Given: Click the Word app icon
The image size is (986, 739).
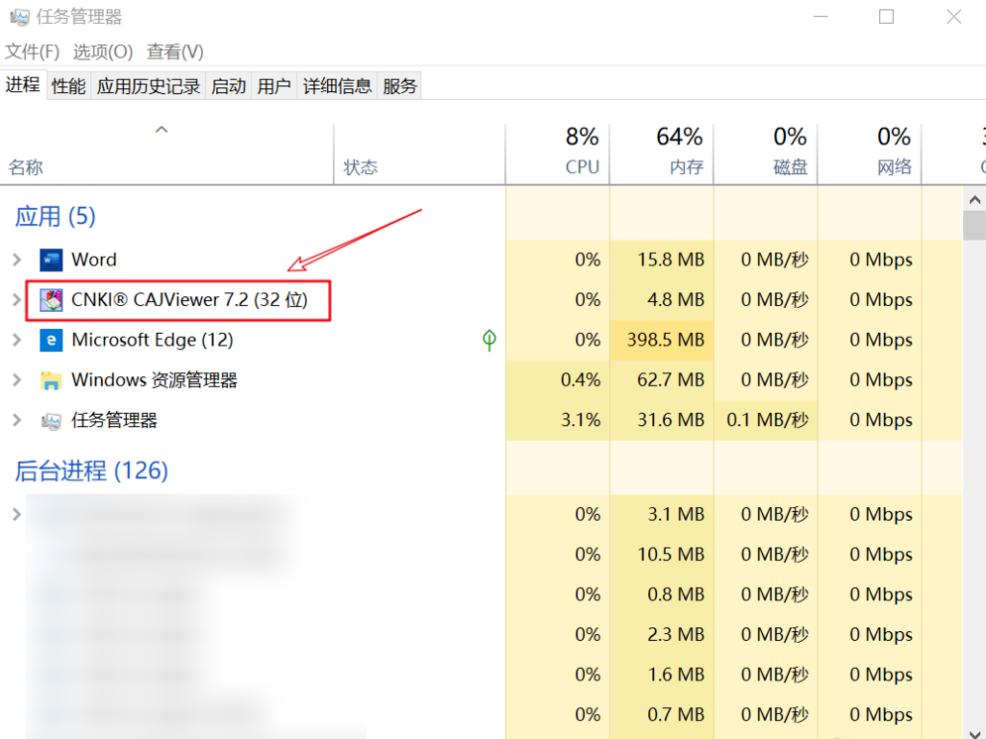Looking at the screenshot, I should click(x=51, y=260).
